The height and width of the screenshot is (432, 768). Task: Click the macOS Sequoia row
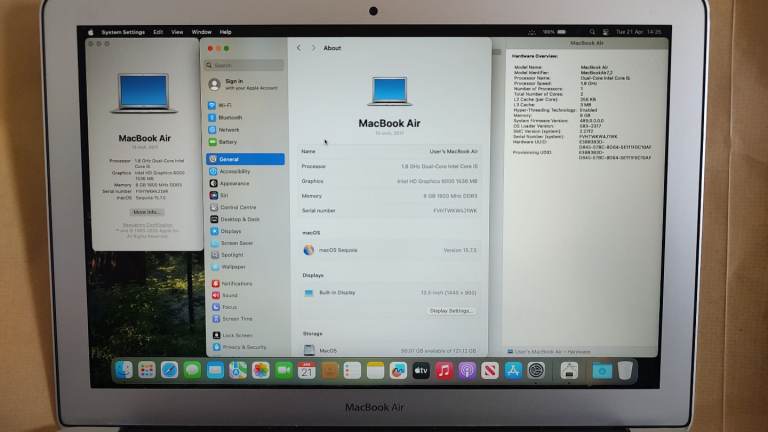coord(389,250)
